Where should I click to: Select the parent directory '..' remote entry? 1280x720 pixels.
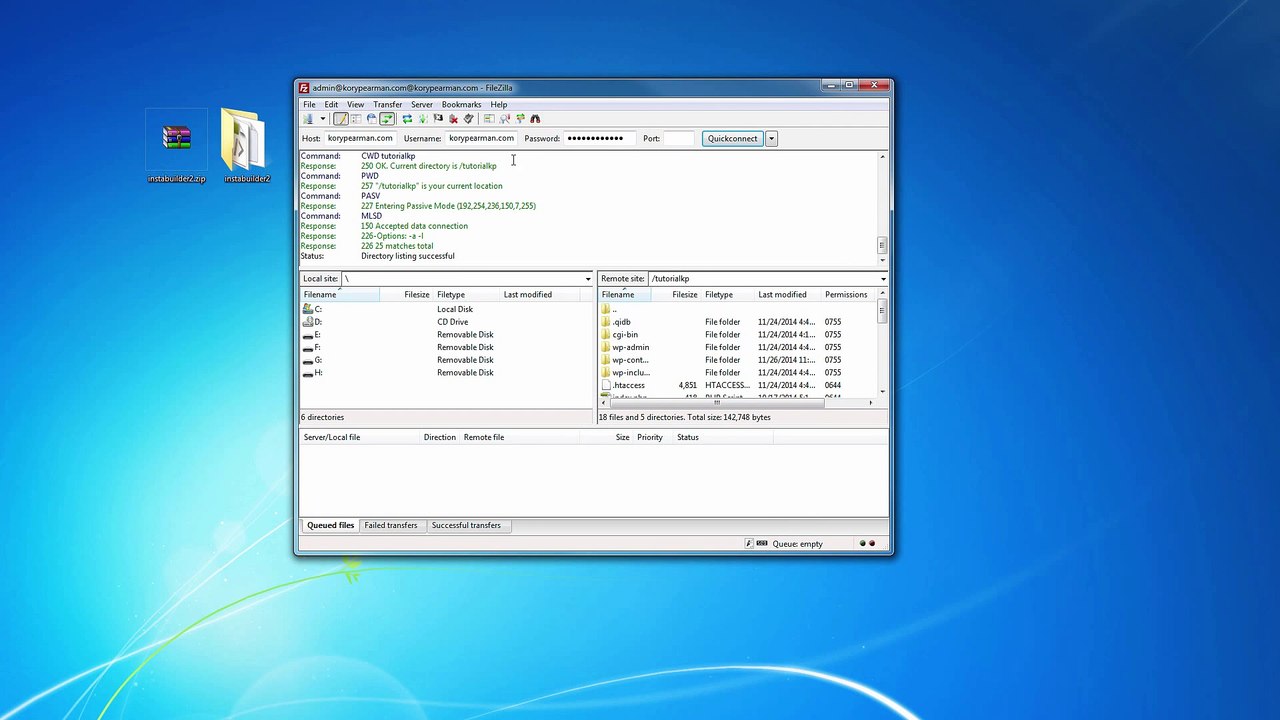(x=737, y=309)
